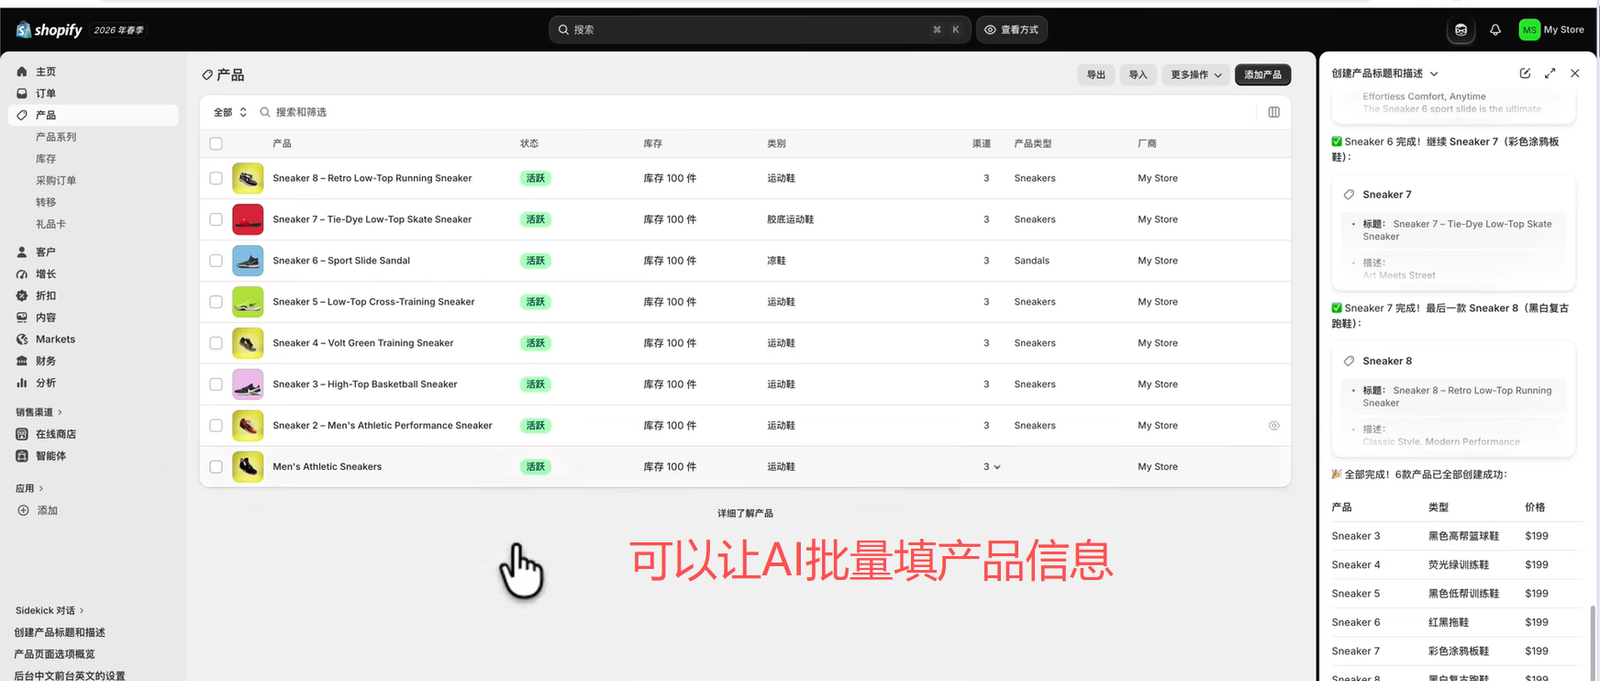Open the Sneaker 7 red shoe thumbnail

[x=248, y=219]
